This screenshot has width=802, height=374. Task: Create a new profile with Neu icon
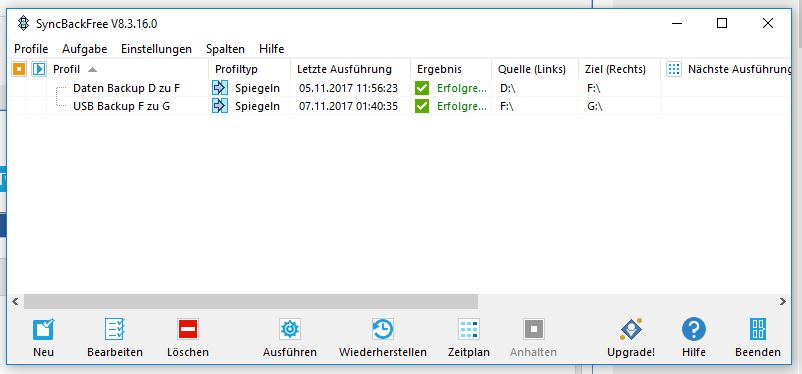[43, 329]
